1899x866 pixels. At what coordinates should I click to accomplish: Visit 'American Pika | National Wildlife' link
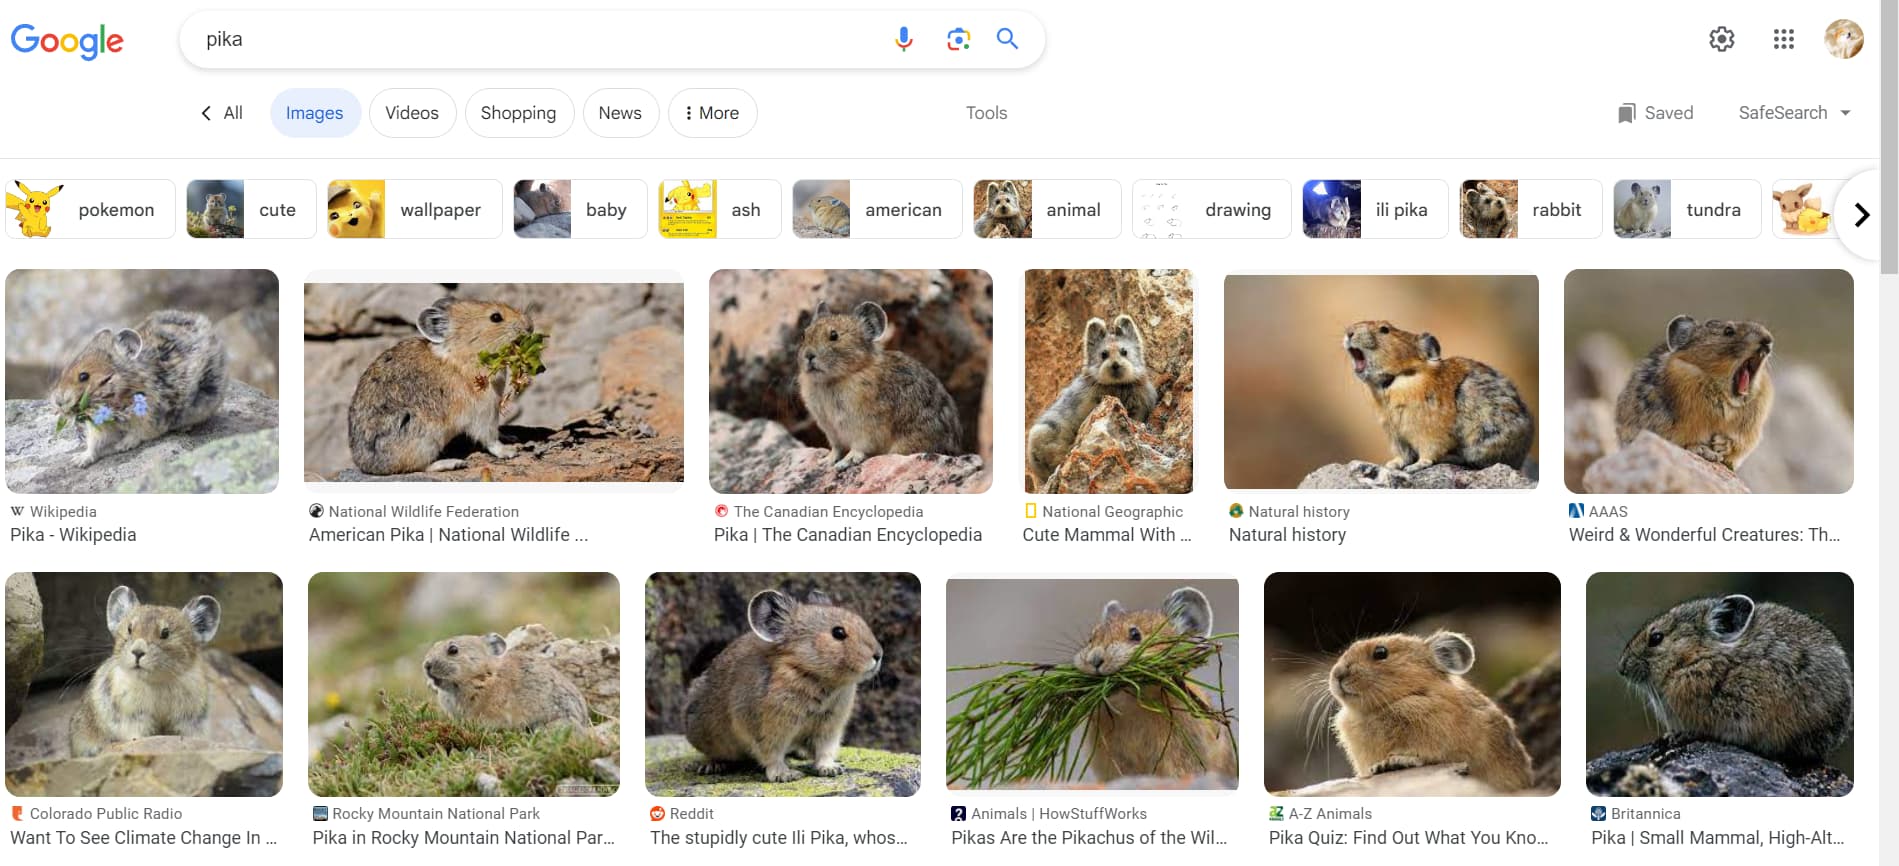coord(448,535)
